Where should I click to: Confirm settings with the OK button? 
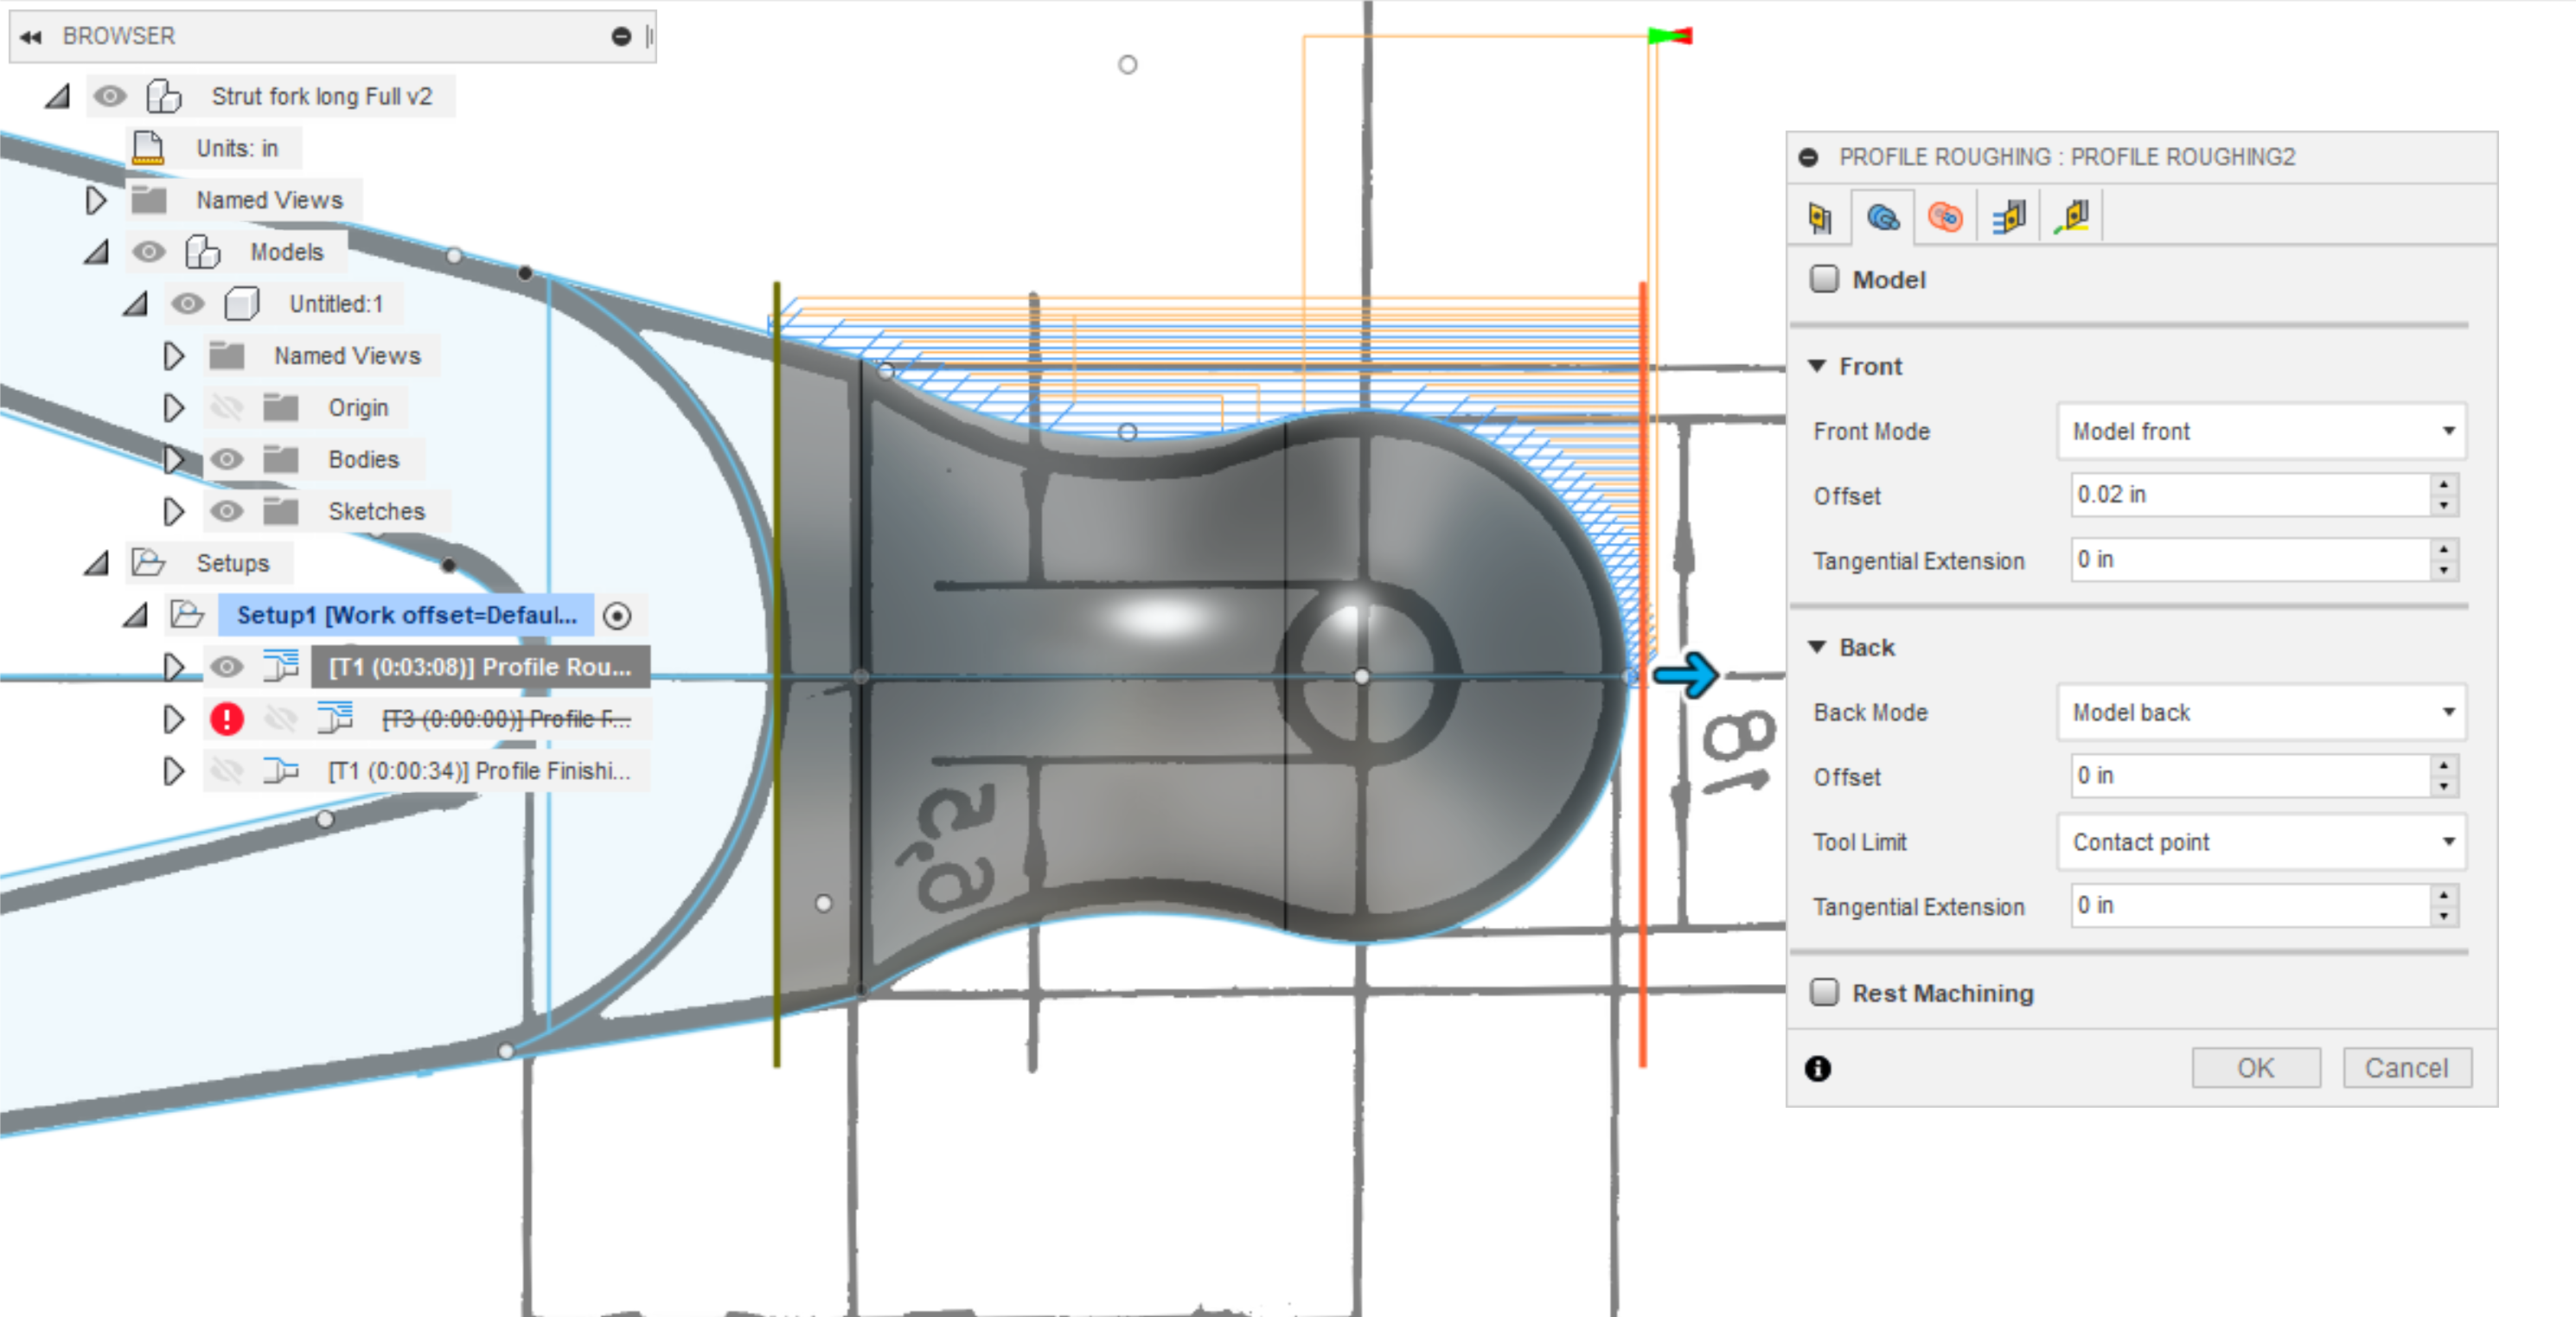click(x=2255, y=1067)
